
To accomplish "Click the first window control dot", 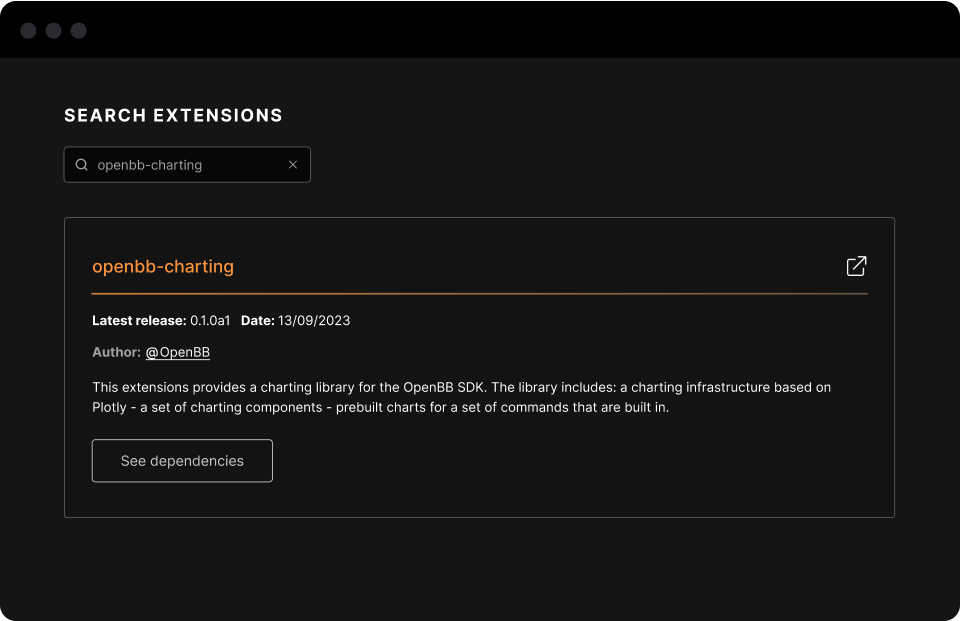I will click(29, 31).
